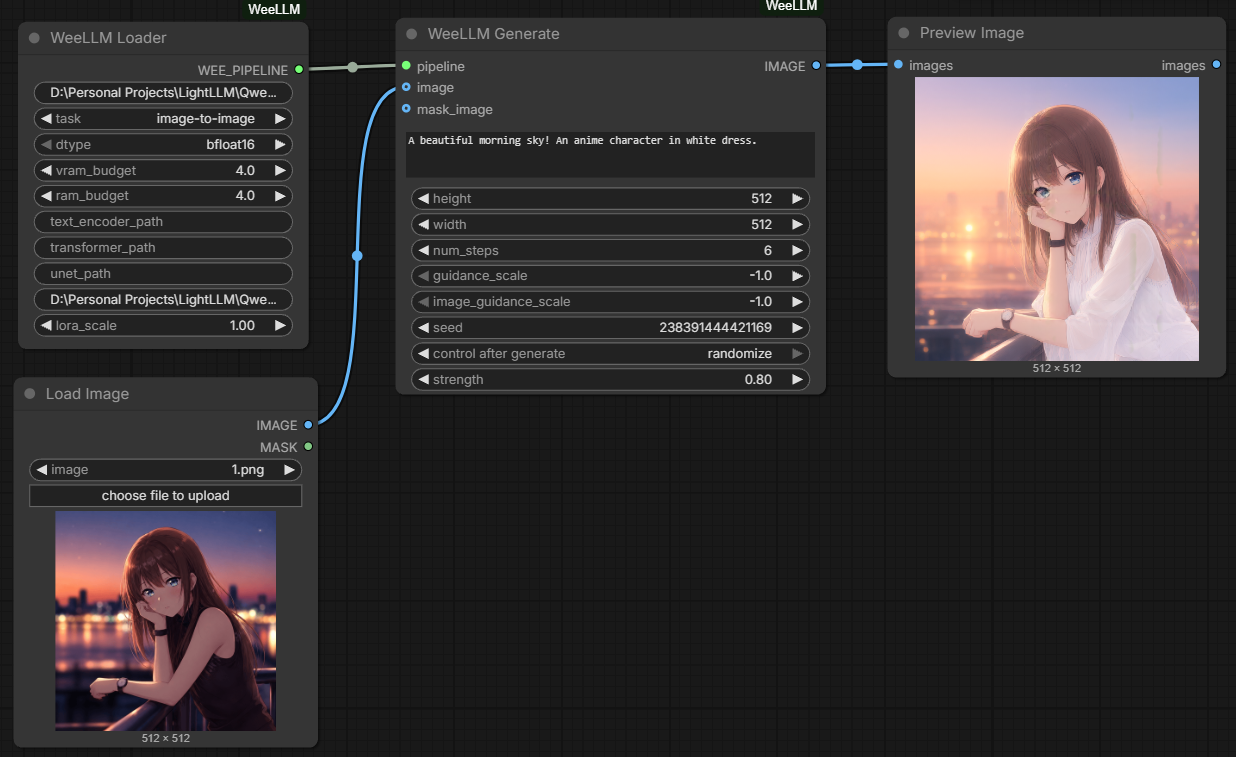Increase strength with its right arrow
This screenshot has height=757, width=1236.
[x=797, y=380]
